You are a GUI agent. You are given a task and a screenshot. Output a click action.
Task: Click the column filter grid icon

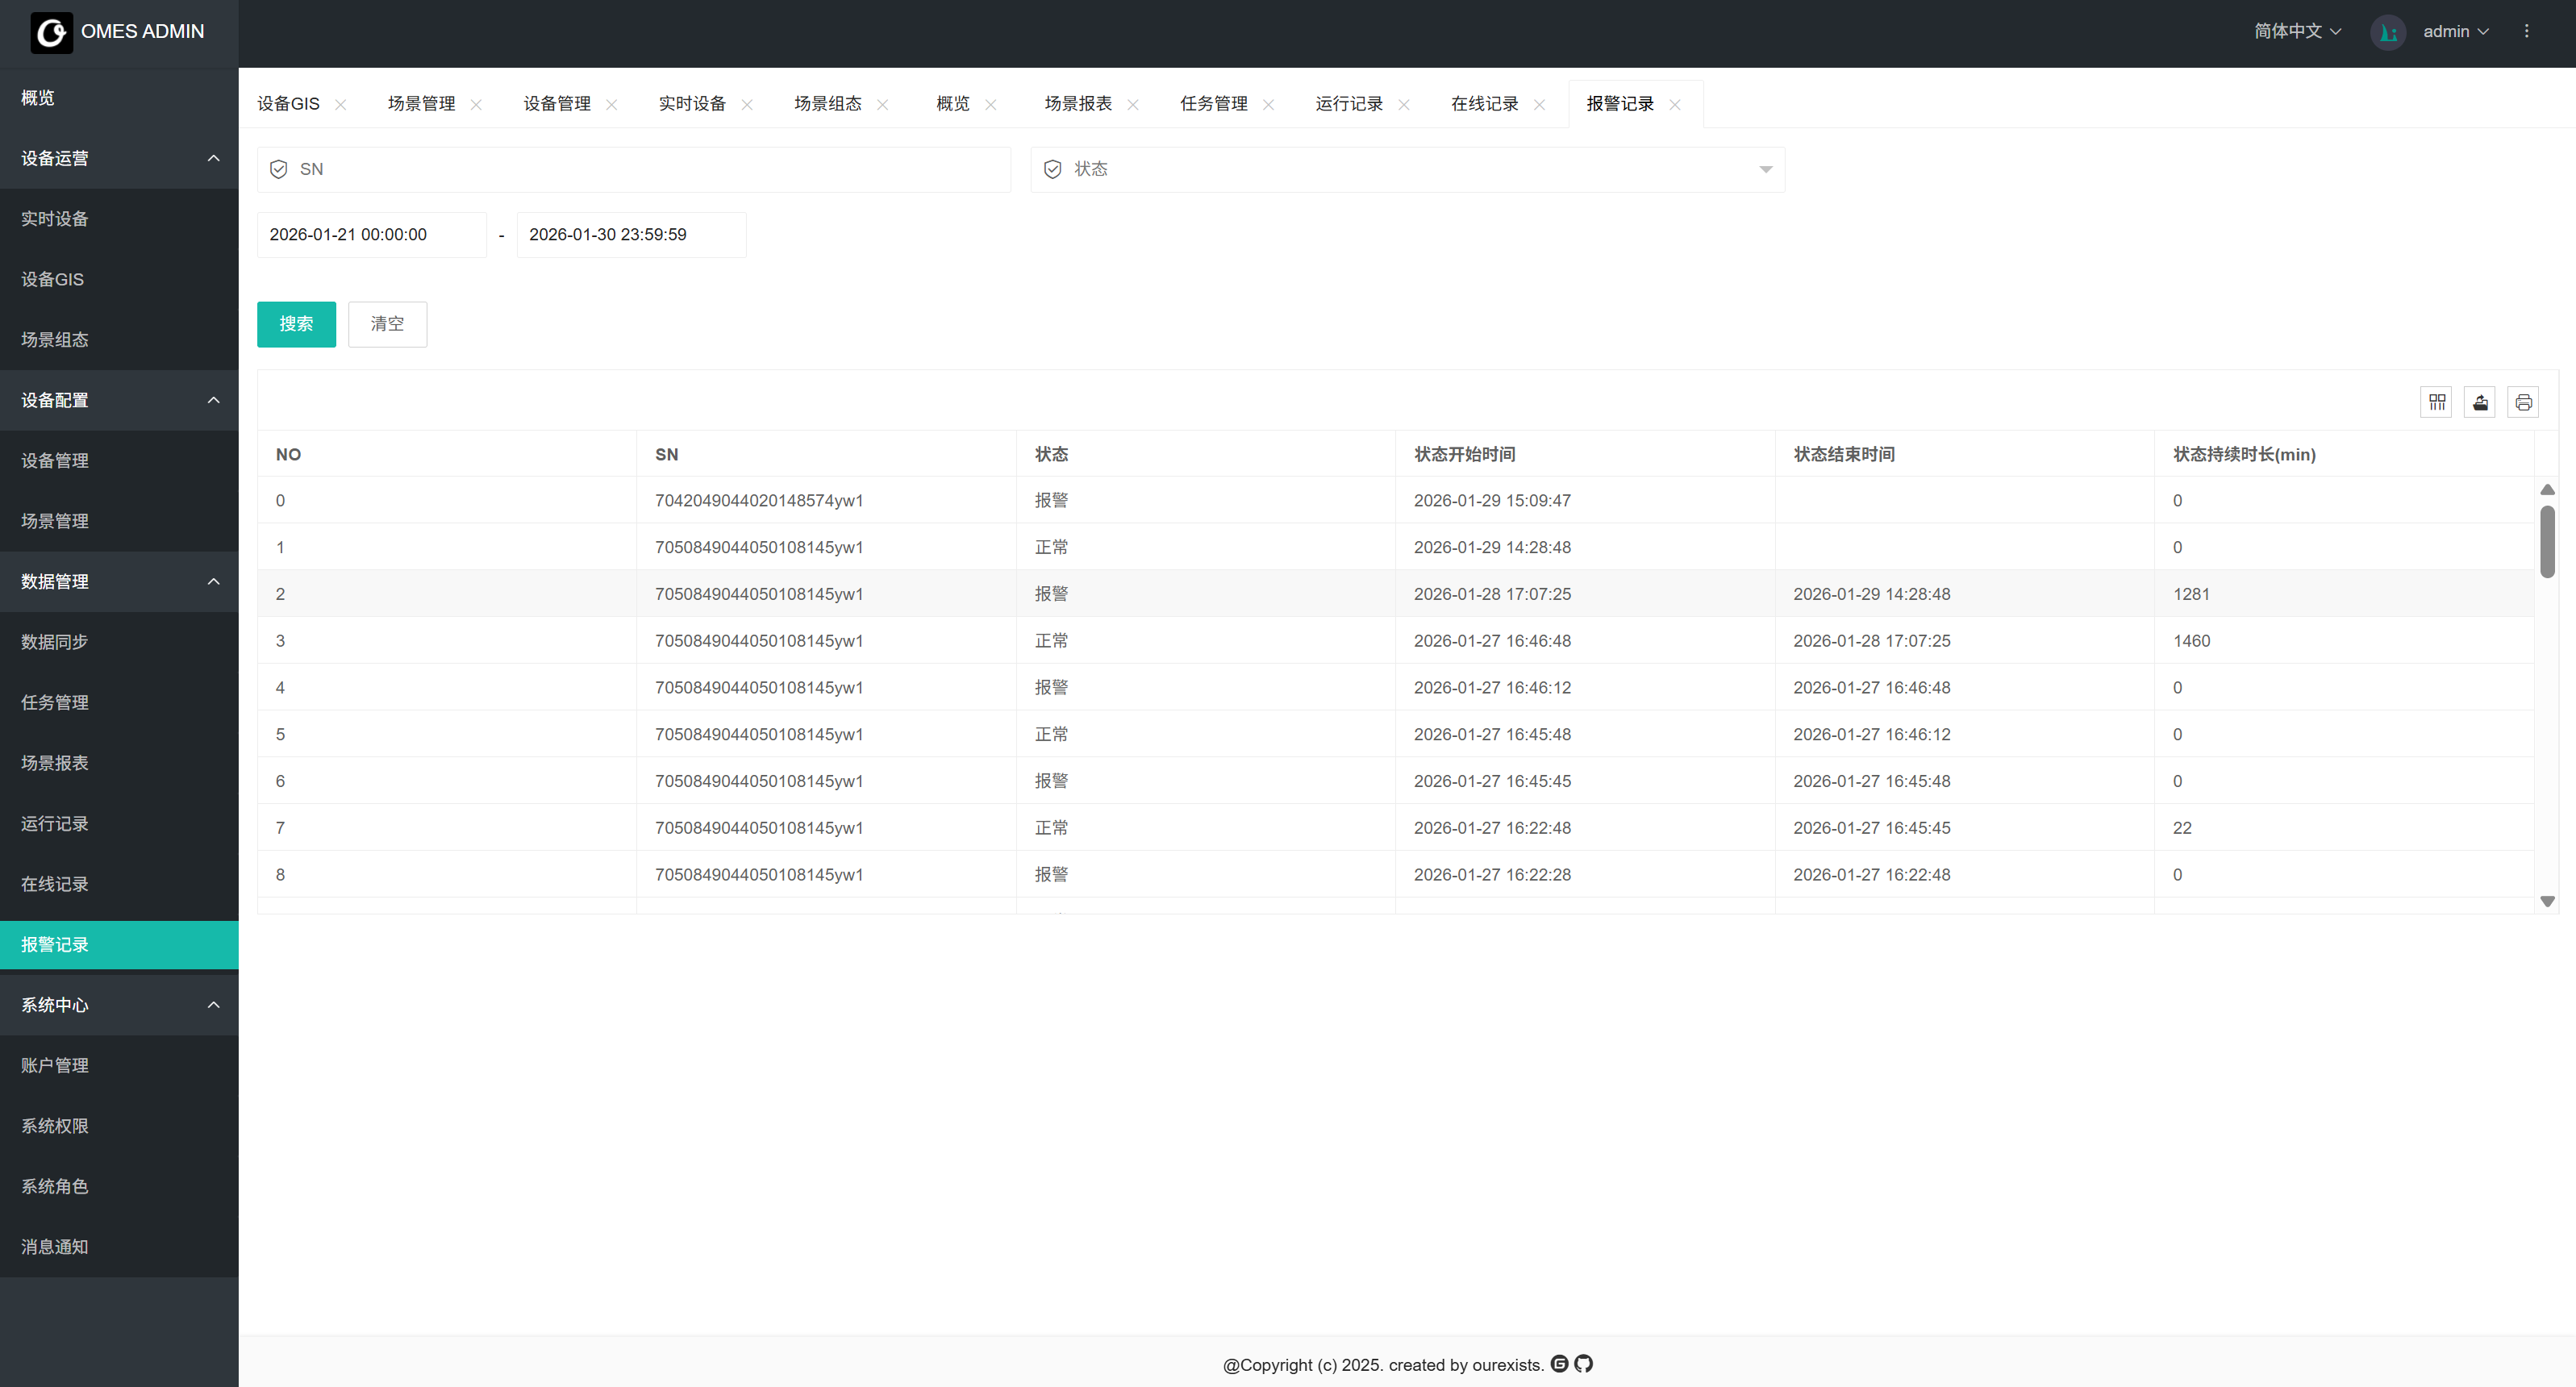2436,402
